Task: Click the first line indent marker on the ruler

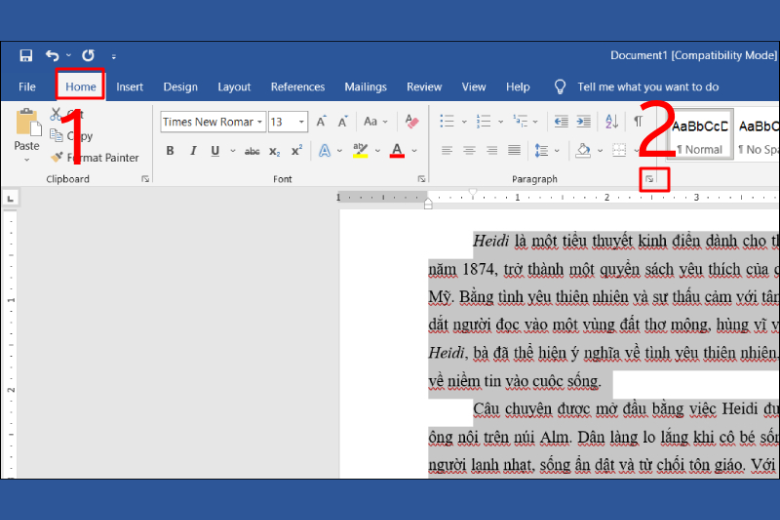Action: (x=473, y=193)
